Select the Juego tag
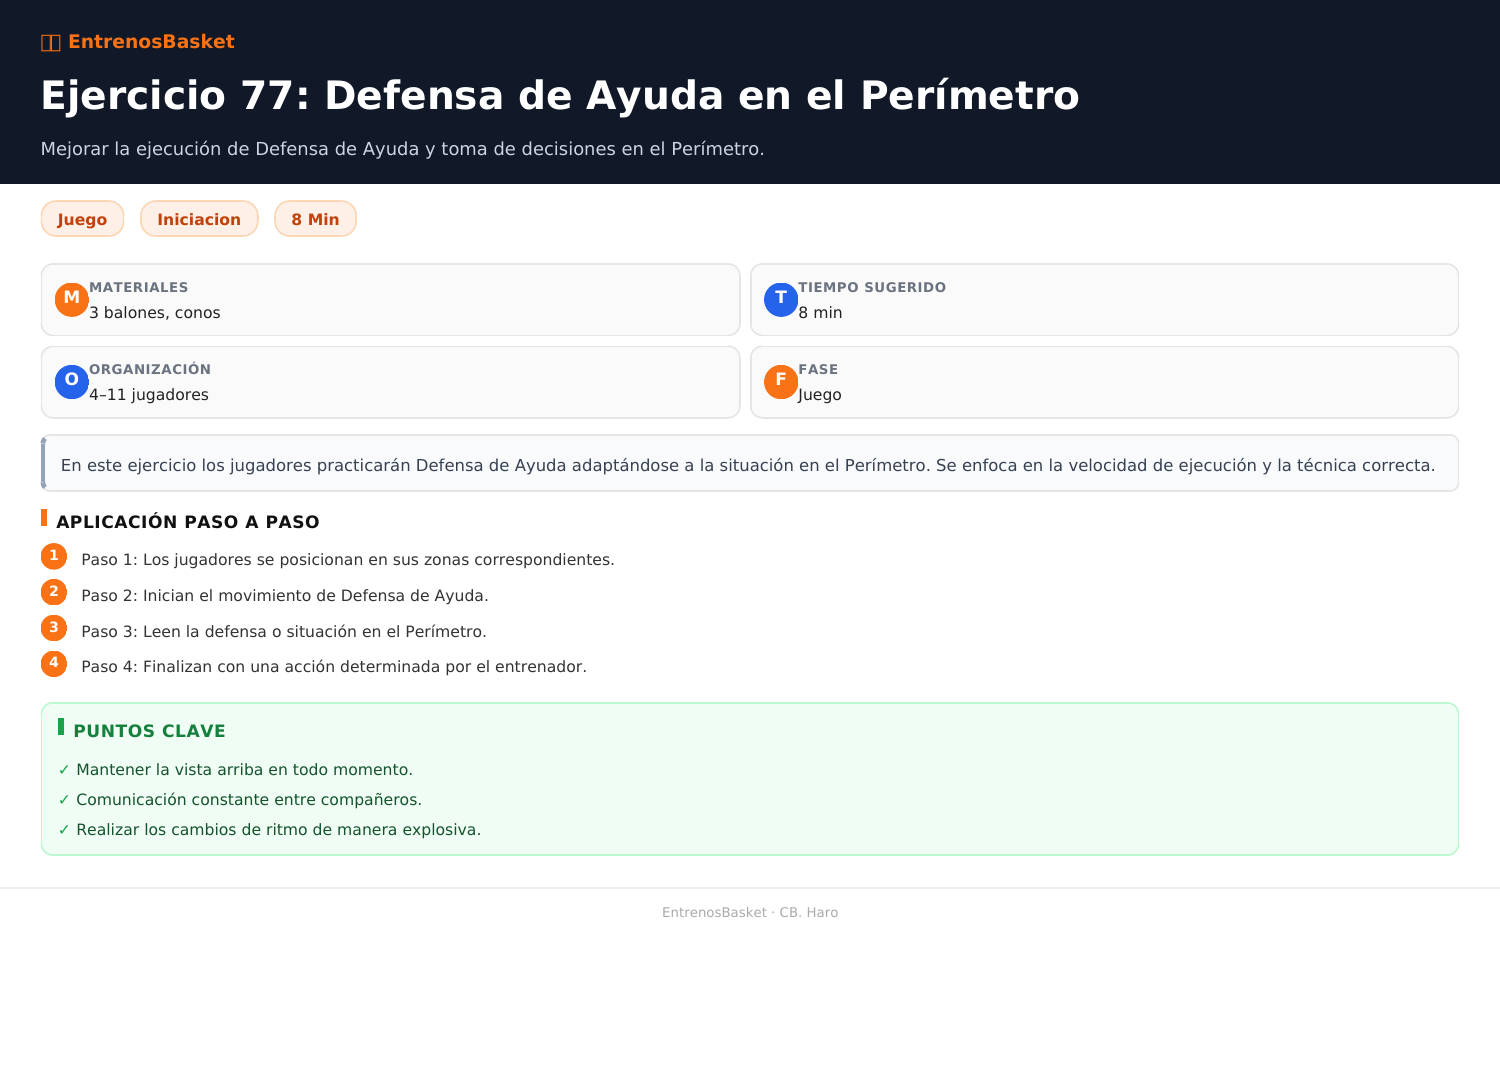1500x1088 pixels. click(82, 219)
